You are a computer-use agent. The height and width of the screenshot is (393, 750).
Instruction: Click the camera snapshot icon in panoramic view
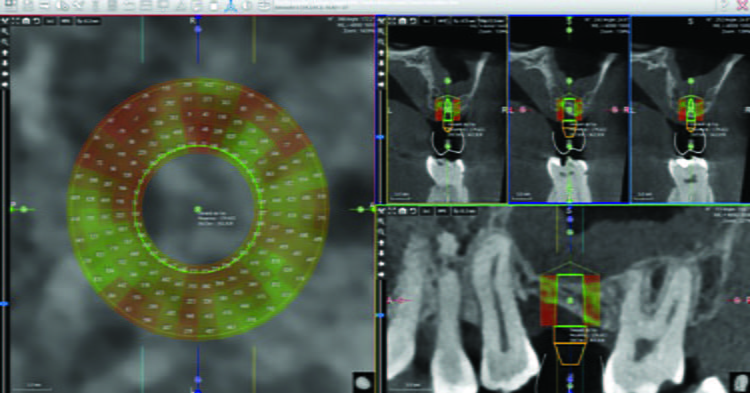pyautogui.click(x=403, y=211)
